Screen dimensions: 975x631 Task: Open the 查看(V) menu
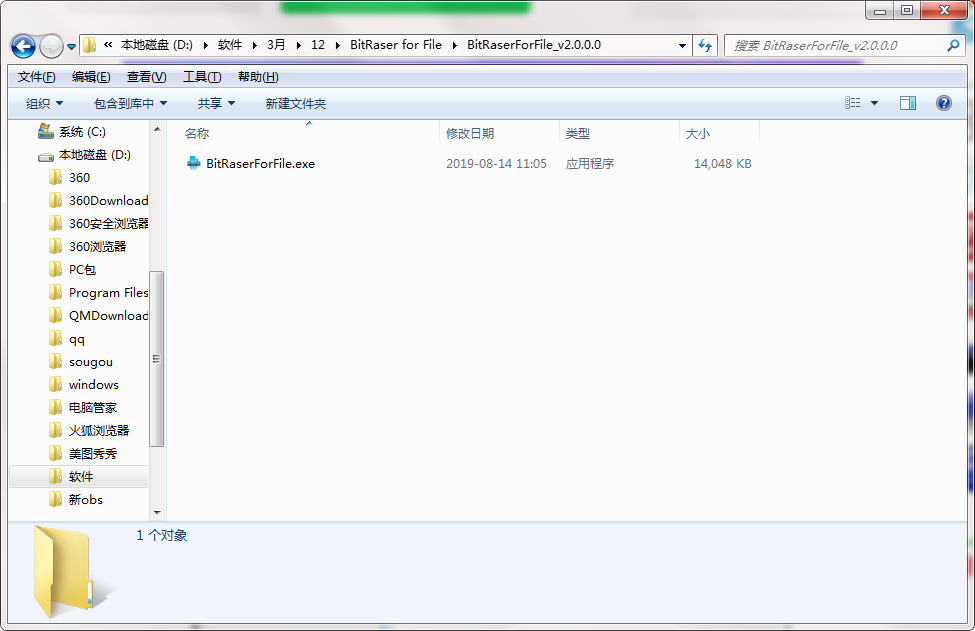click(x=146, y=77)
